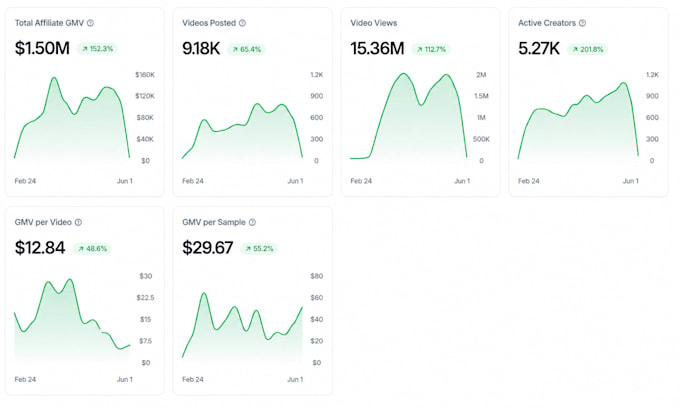Screen dimensions: 680x408
Task: Click Jun 1 label under GMV per Video chart
Action: coord(124,379)
